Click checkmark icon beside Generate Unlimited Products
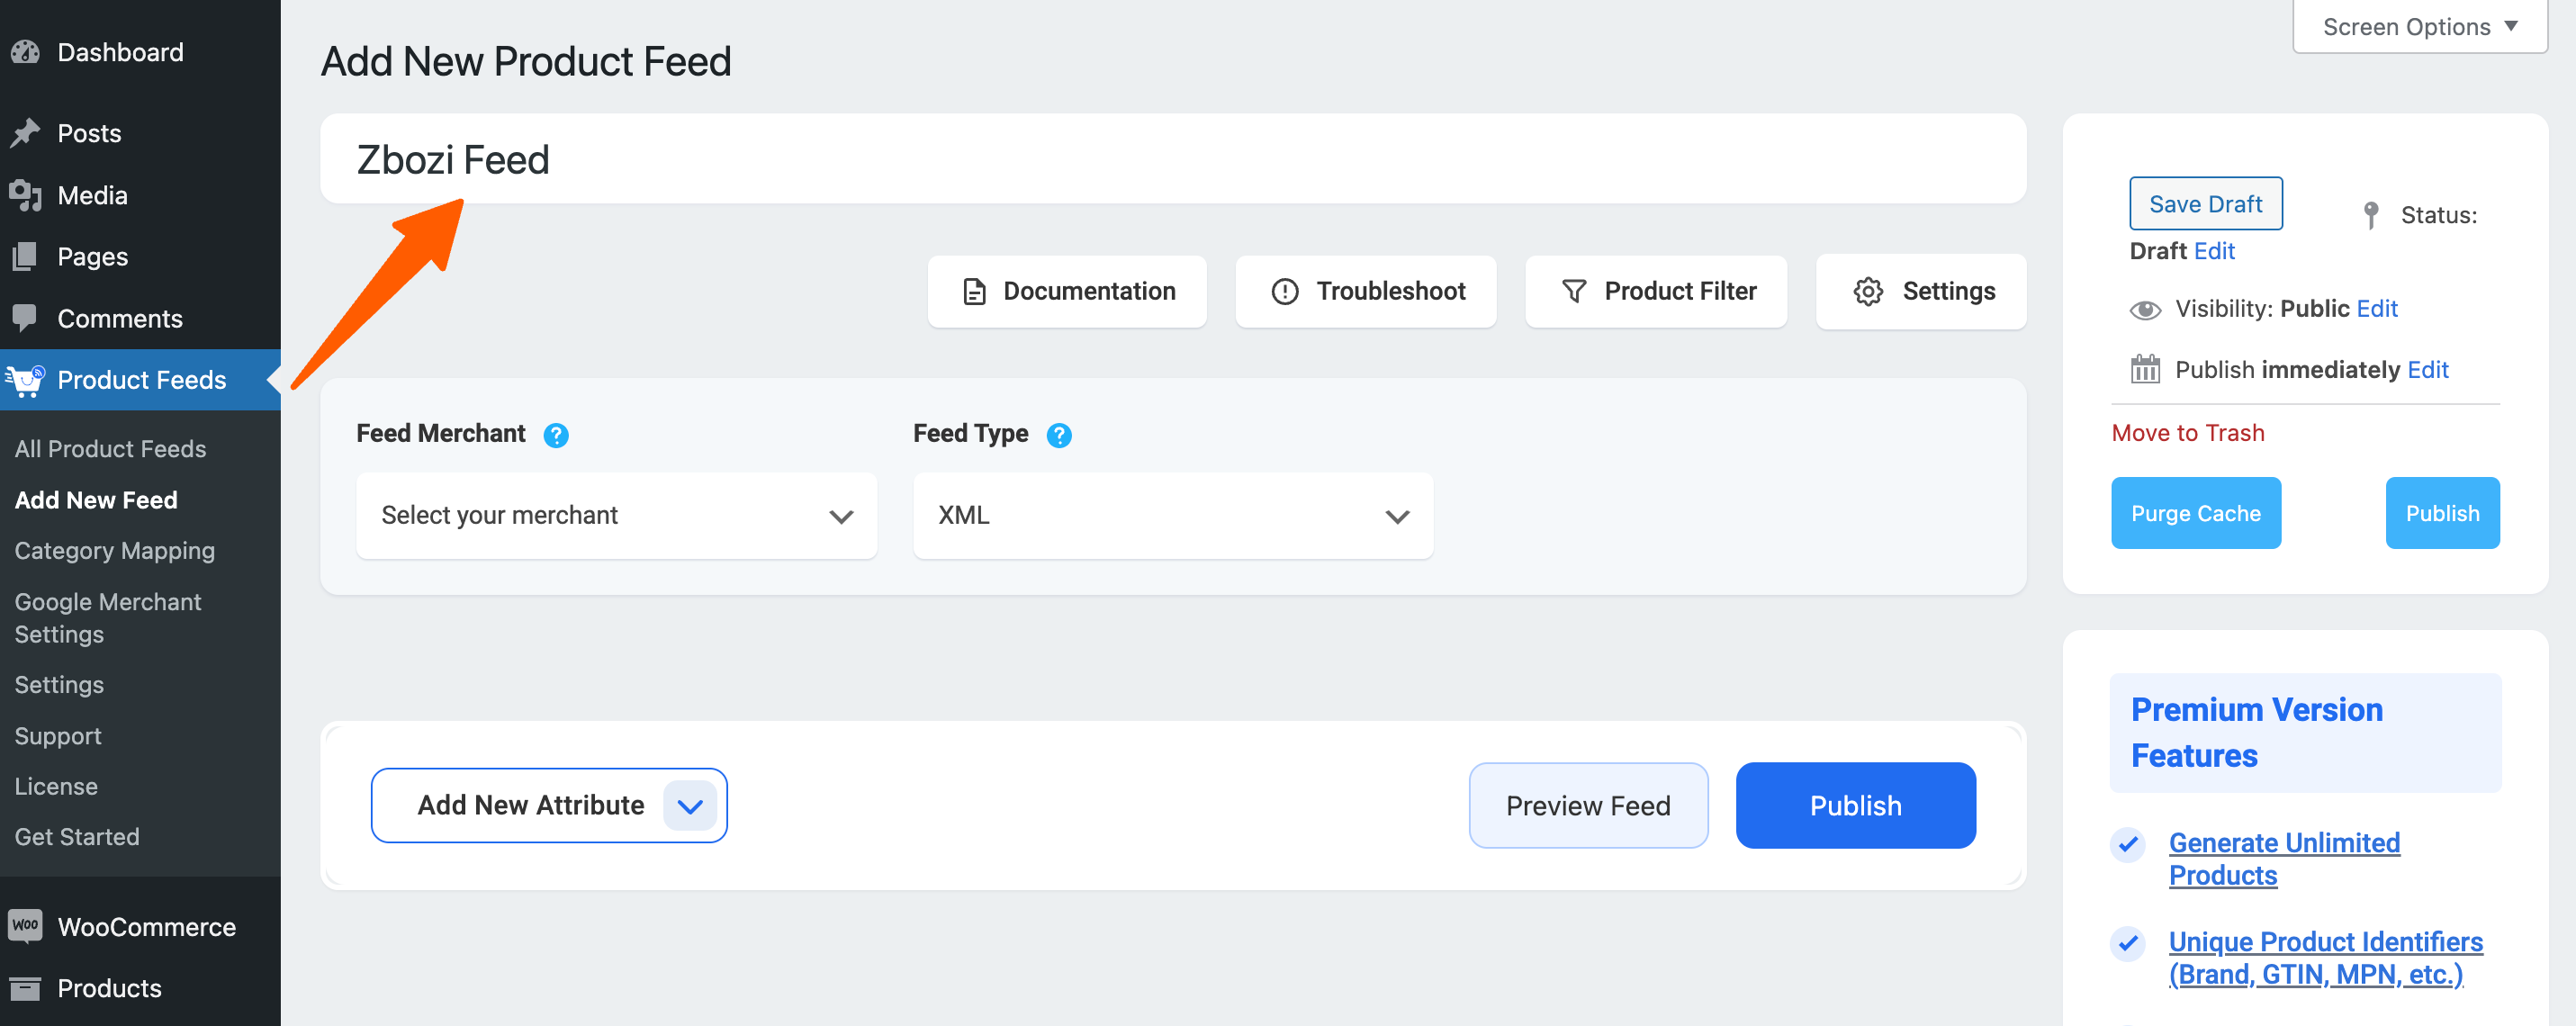The height and width of the screenshot is (1026, 2576). click(x=2128, y=844)
